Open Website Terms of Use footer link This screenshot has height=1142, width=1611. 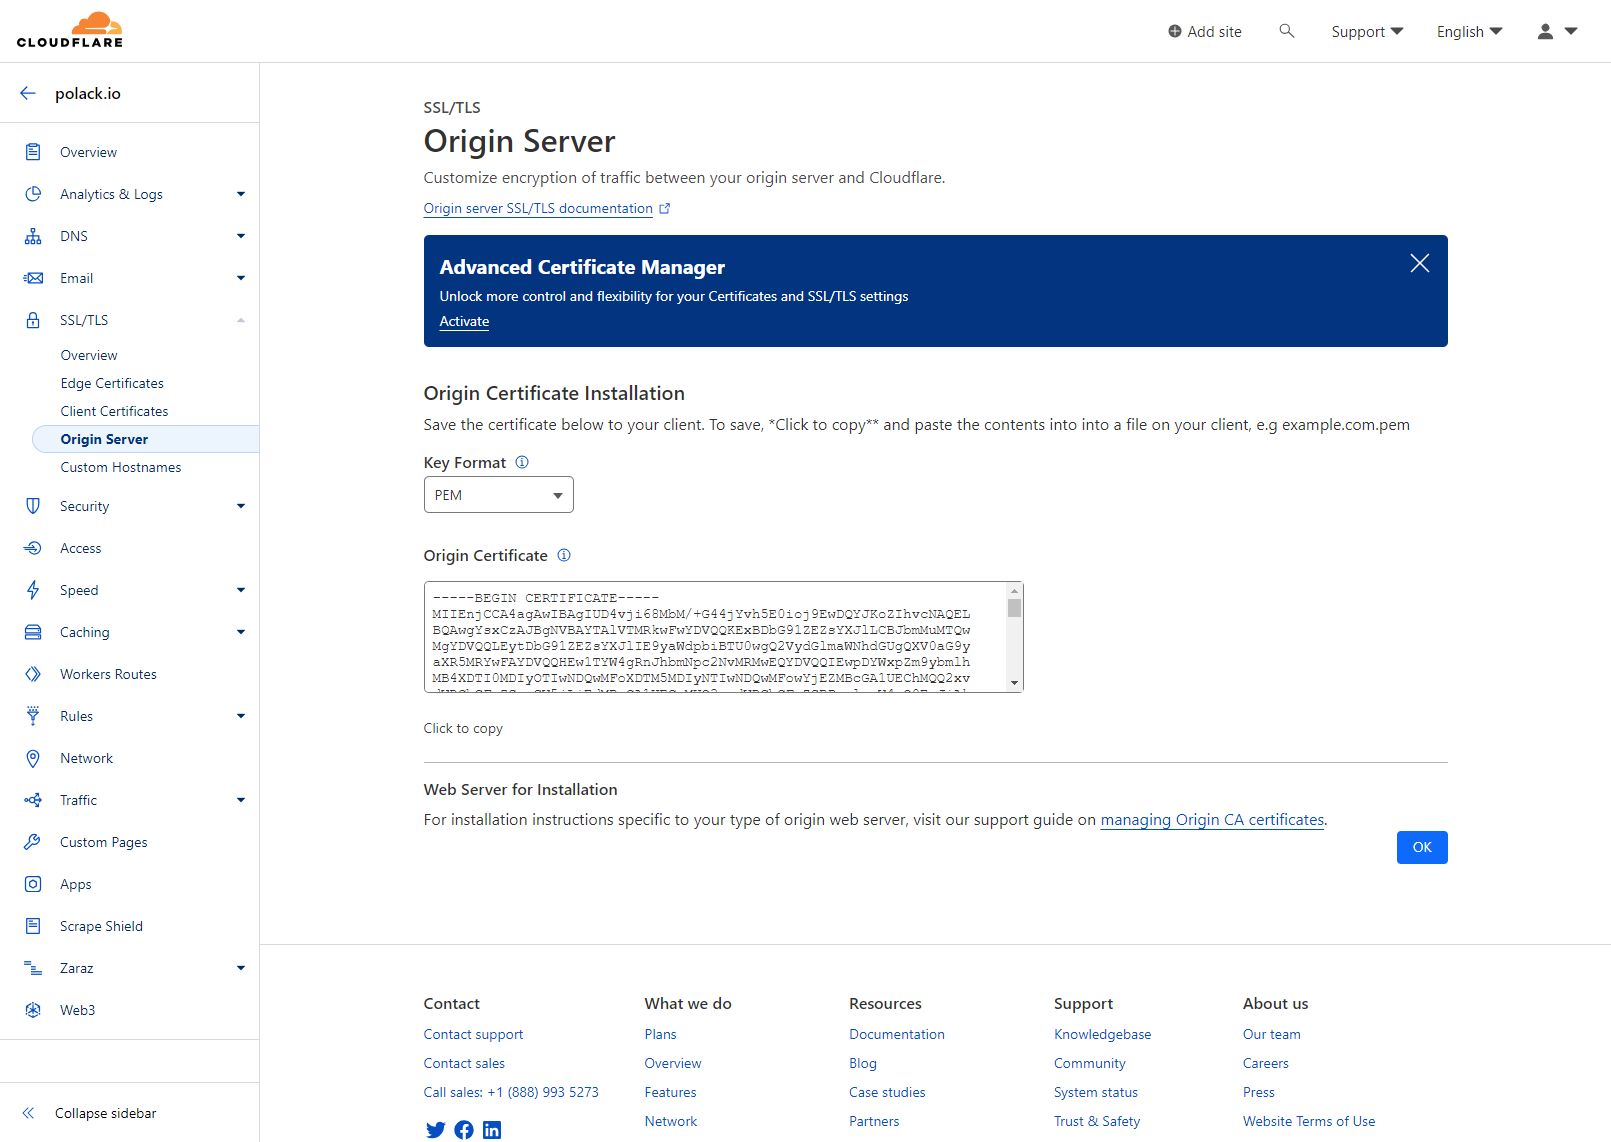[1308, 1121]
